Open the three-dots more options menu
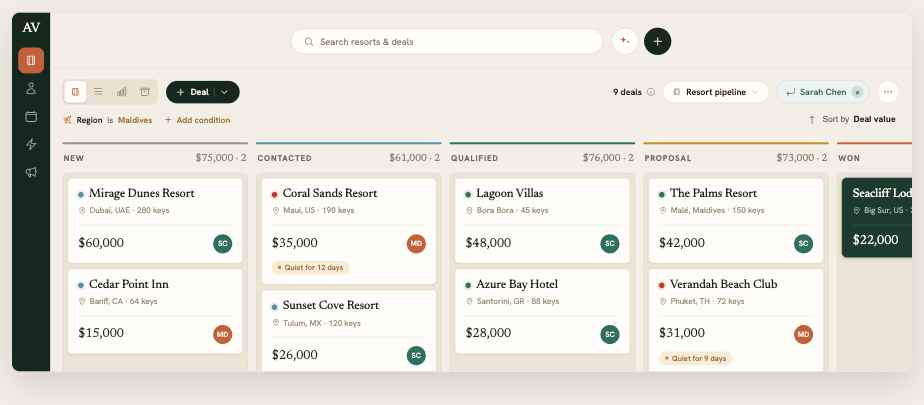Image resolution: width=924 pixels, height=405 pixels. [x=887, y=92]
